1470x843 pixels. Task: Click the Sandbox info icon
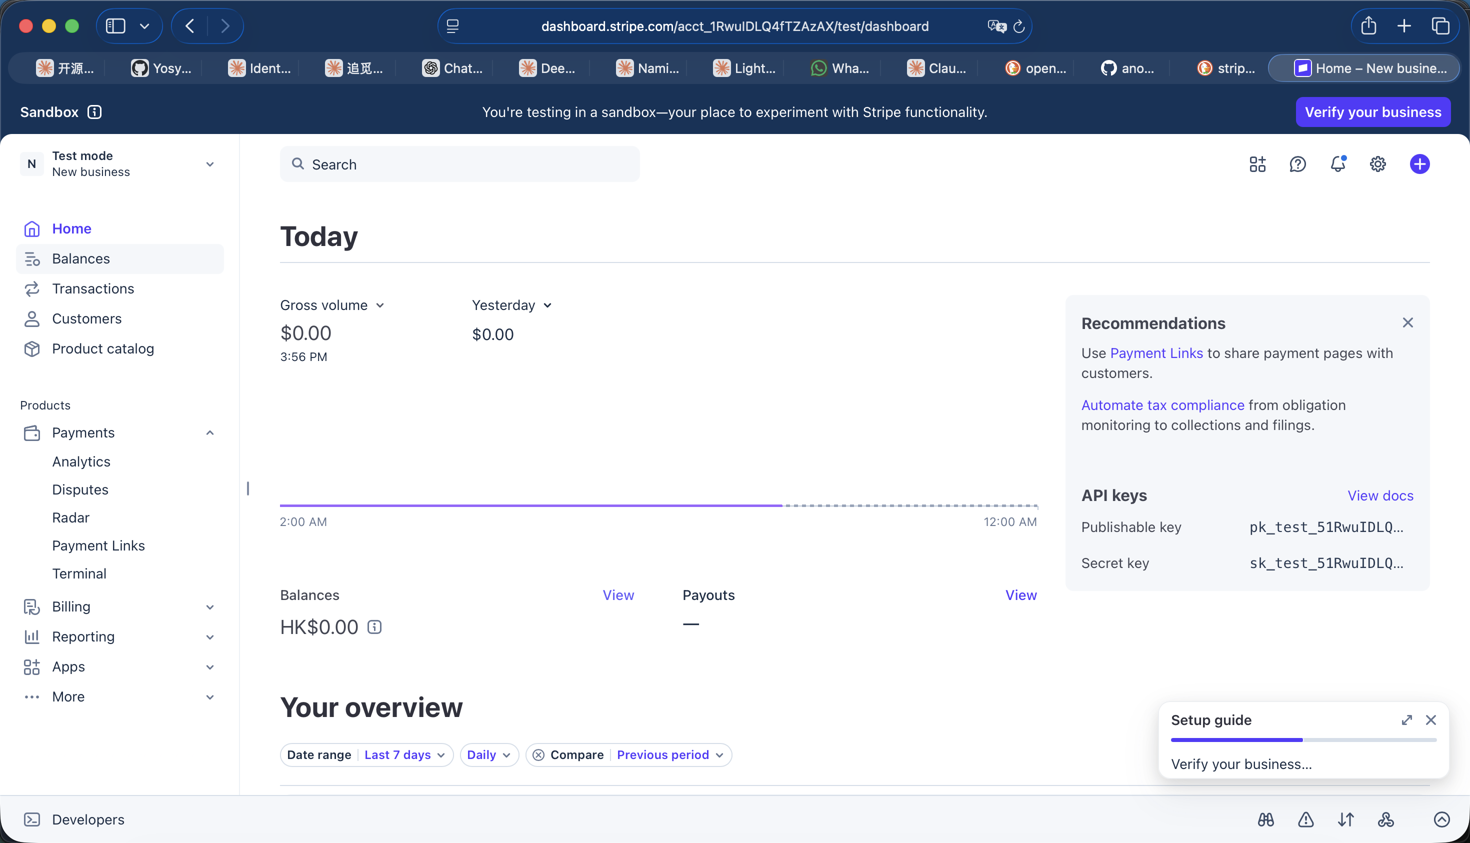(x=95, y=112)
